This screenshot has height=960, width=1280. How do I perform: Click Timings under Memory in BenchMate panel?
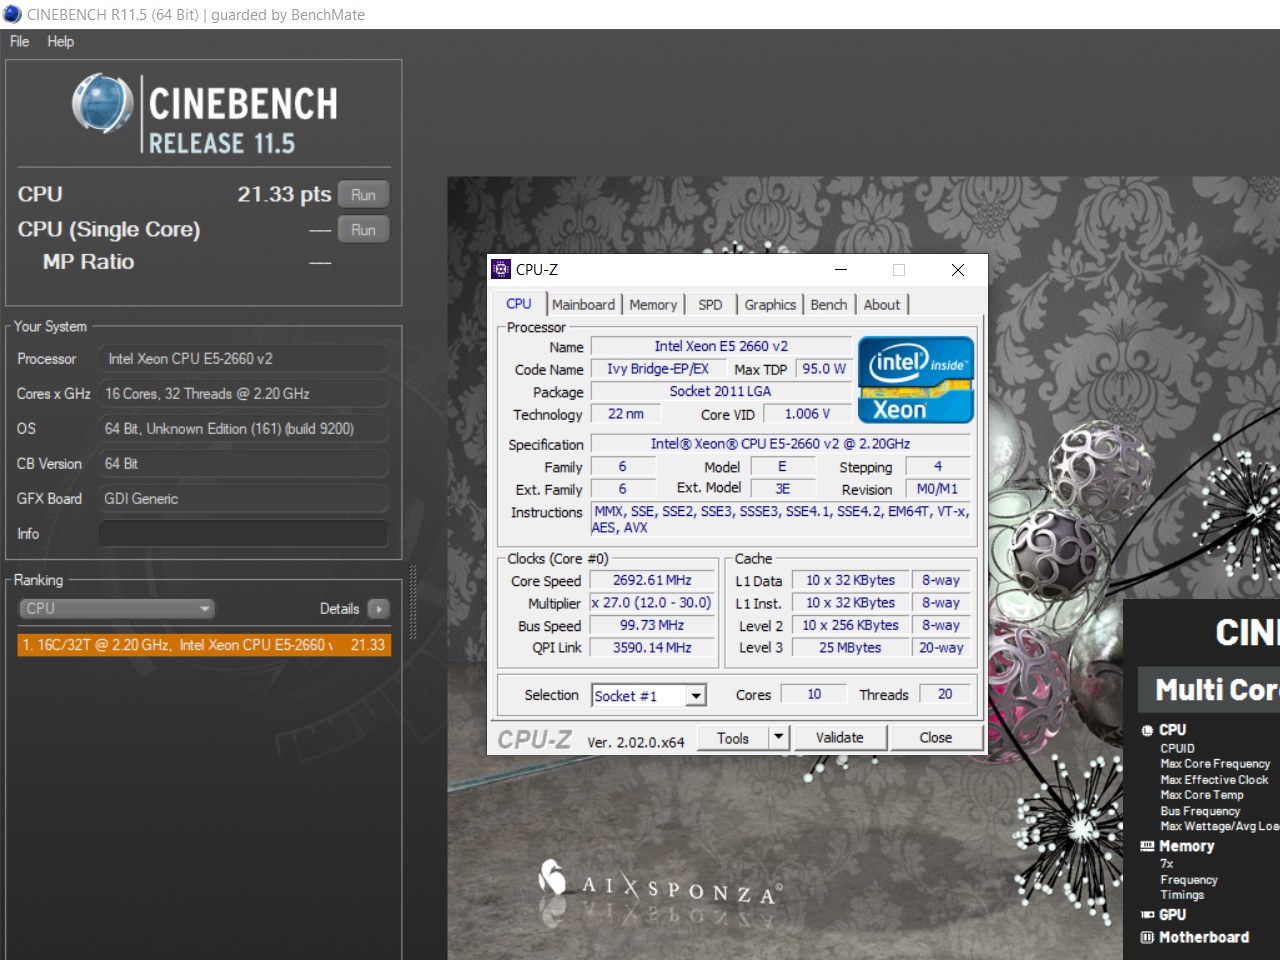(1182, 895)
